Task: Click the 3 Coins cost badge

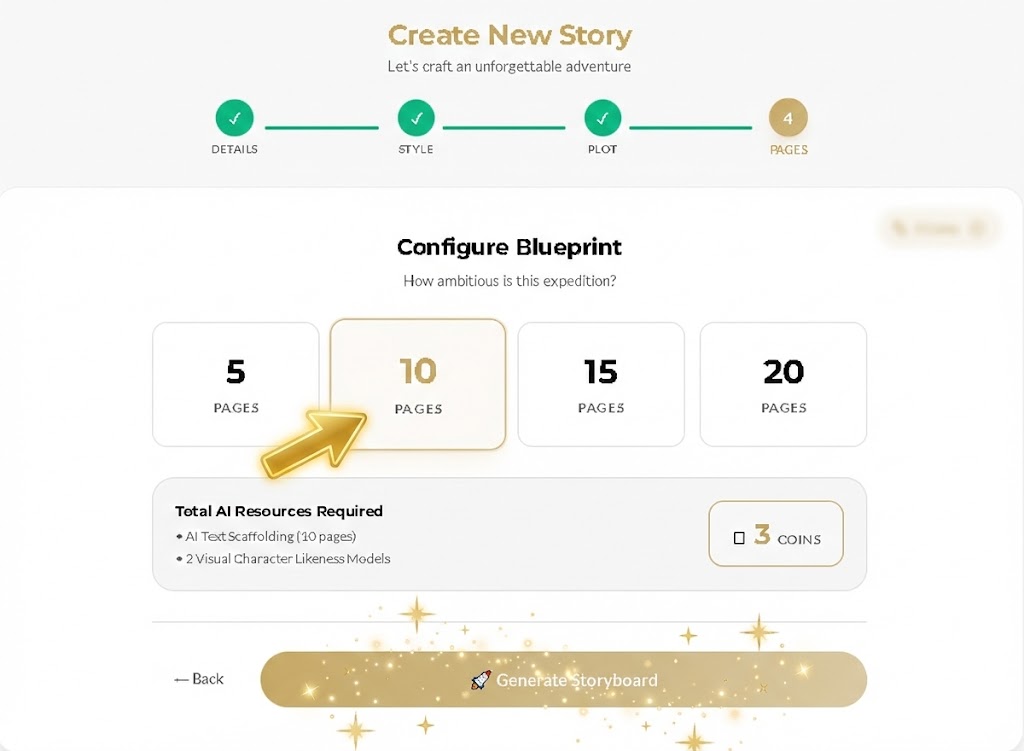Action: coord(776,534)
